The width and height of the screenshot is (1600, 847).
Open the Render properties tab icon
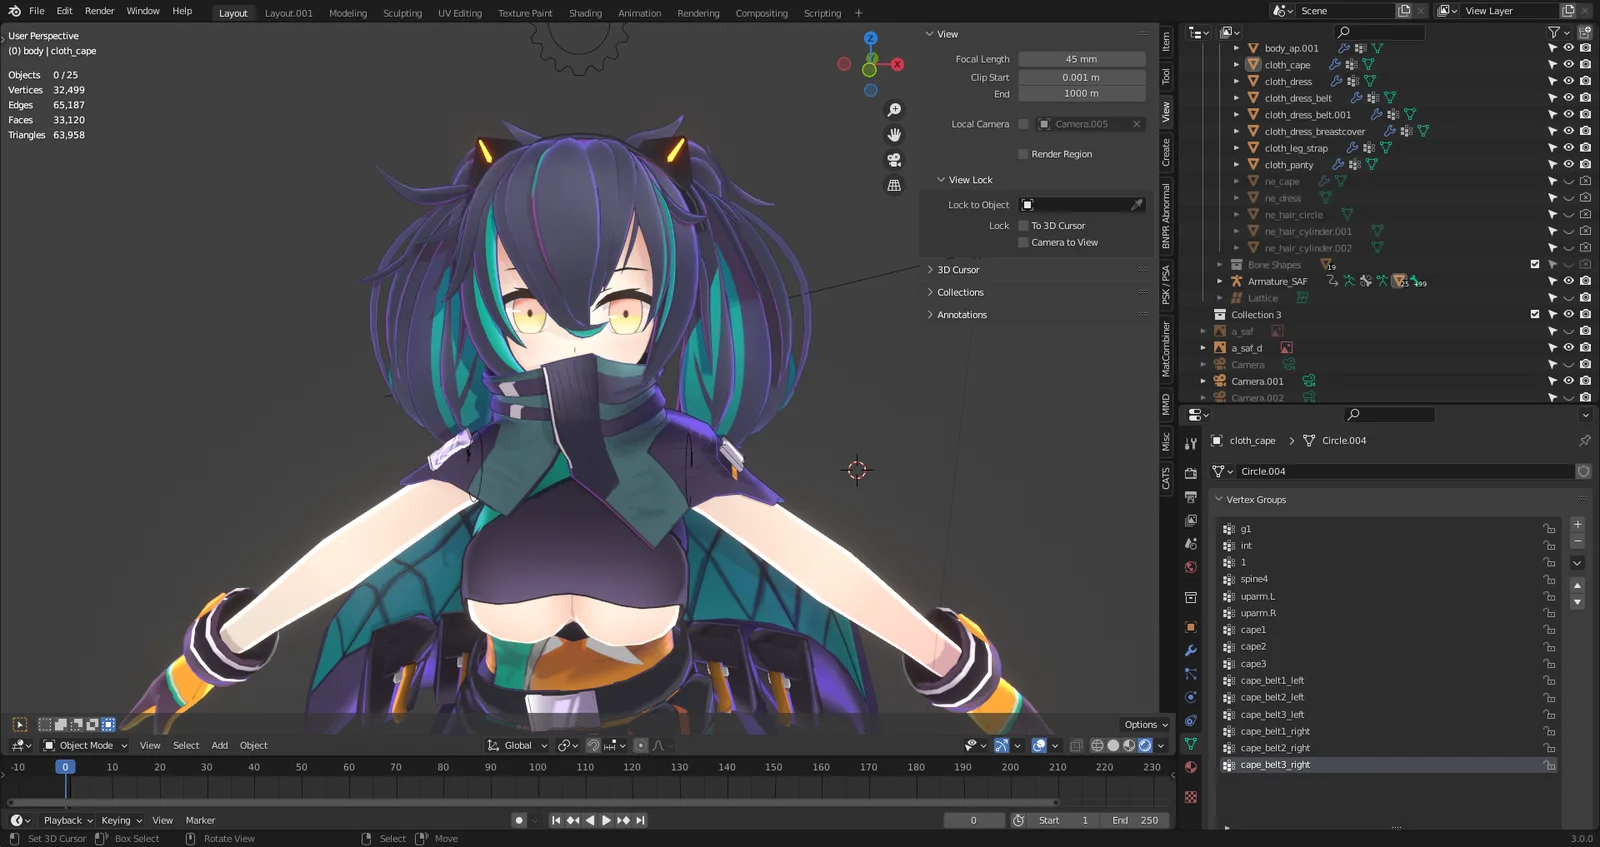pos(1191,473)
